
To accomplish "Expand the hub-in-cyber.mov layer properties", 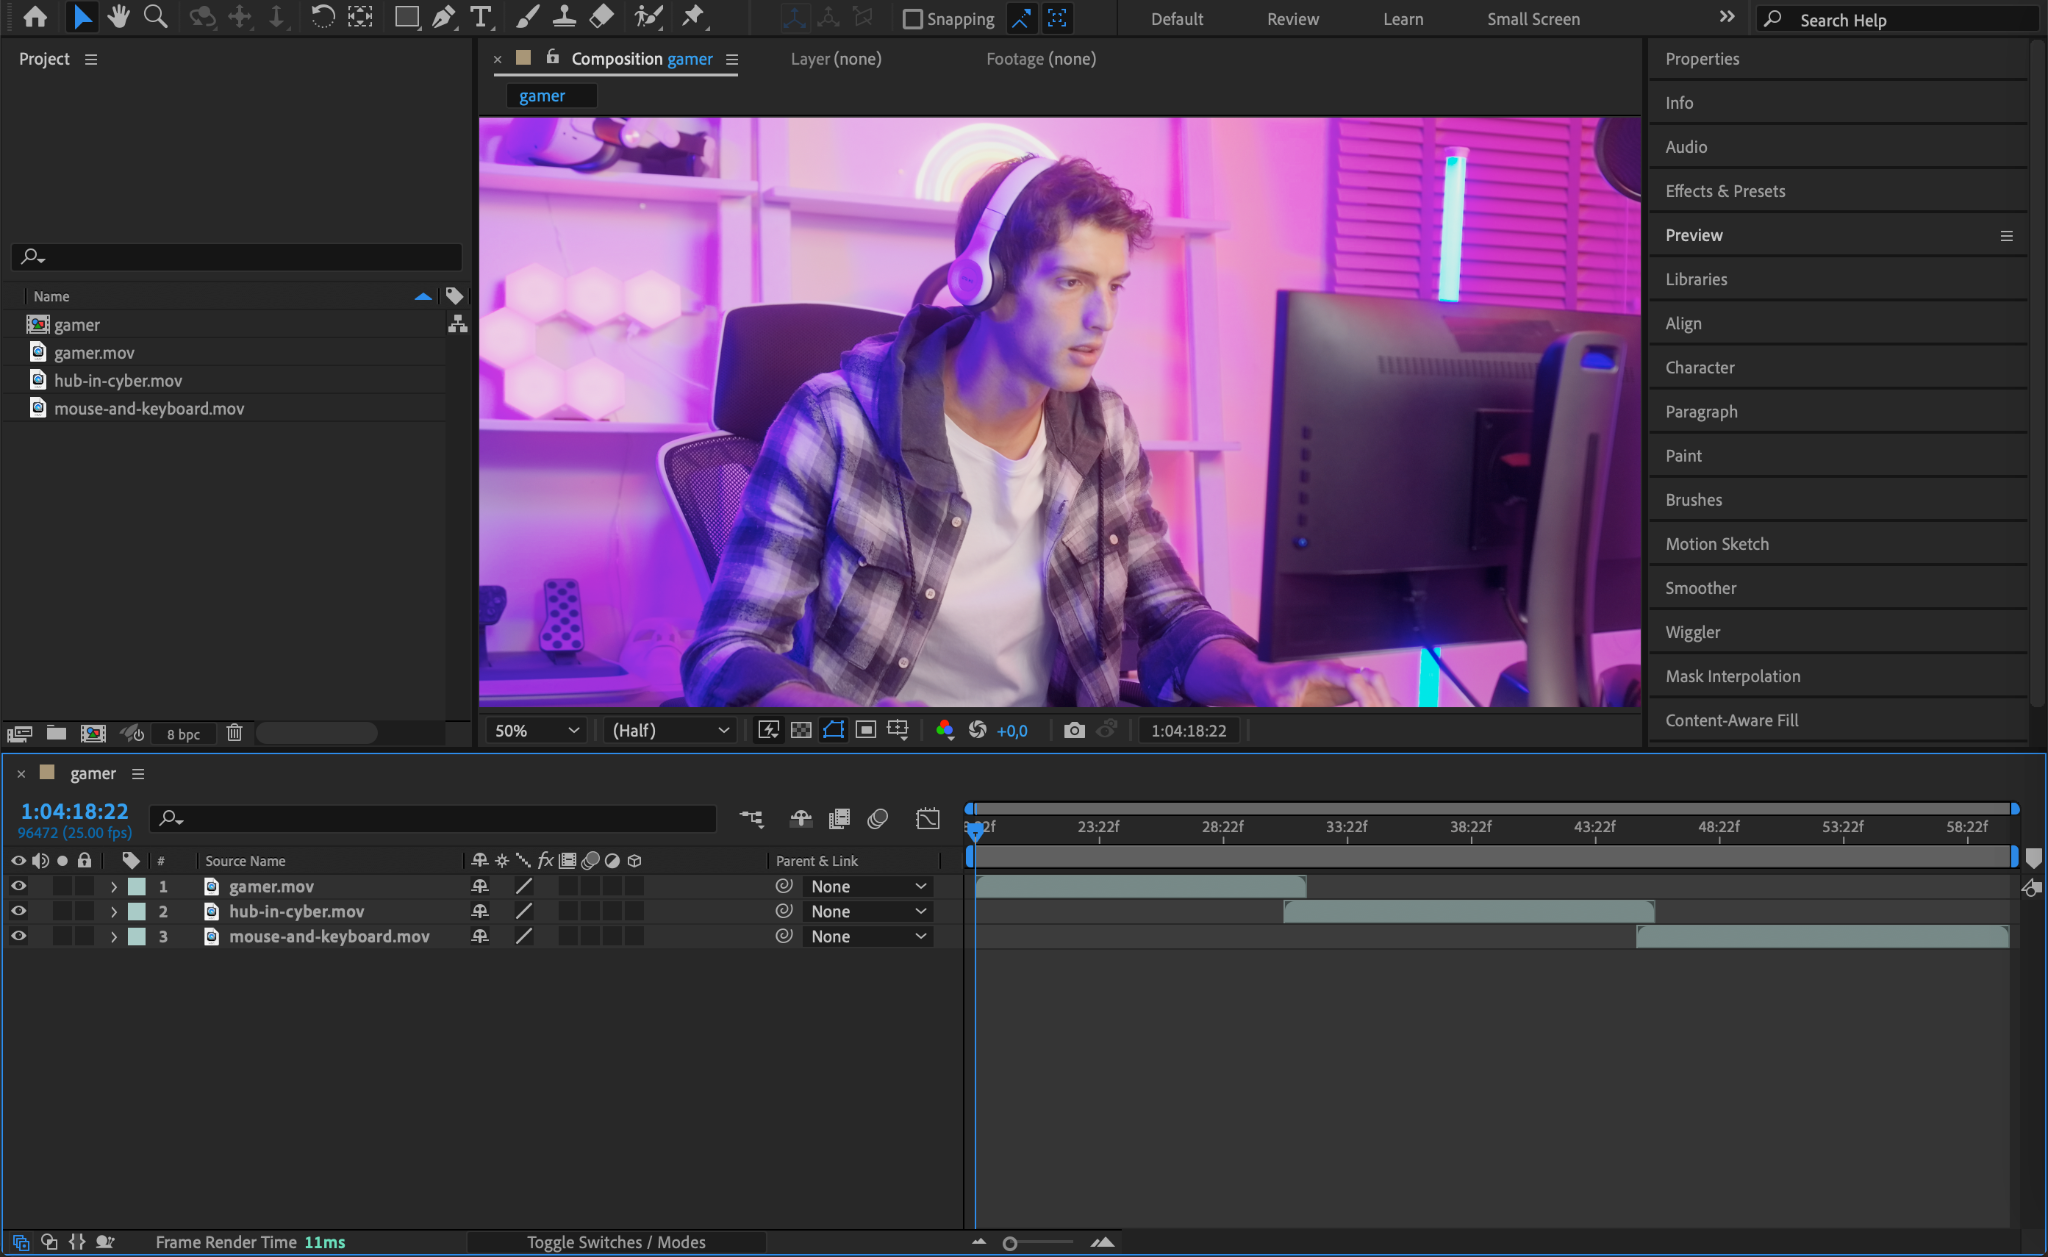I will (x=114, y=911).
